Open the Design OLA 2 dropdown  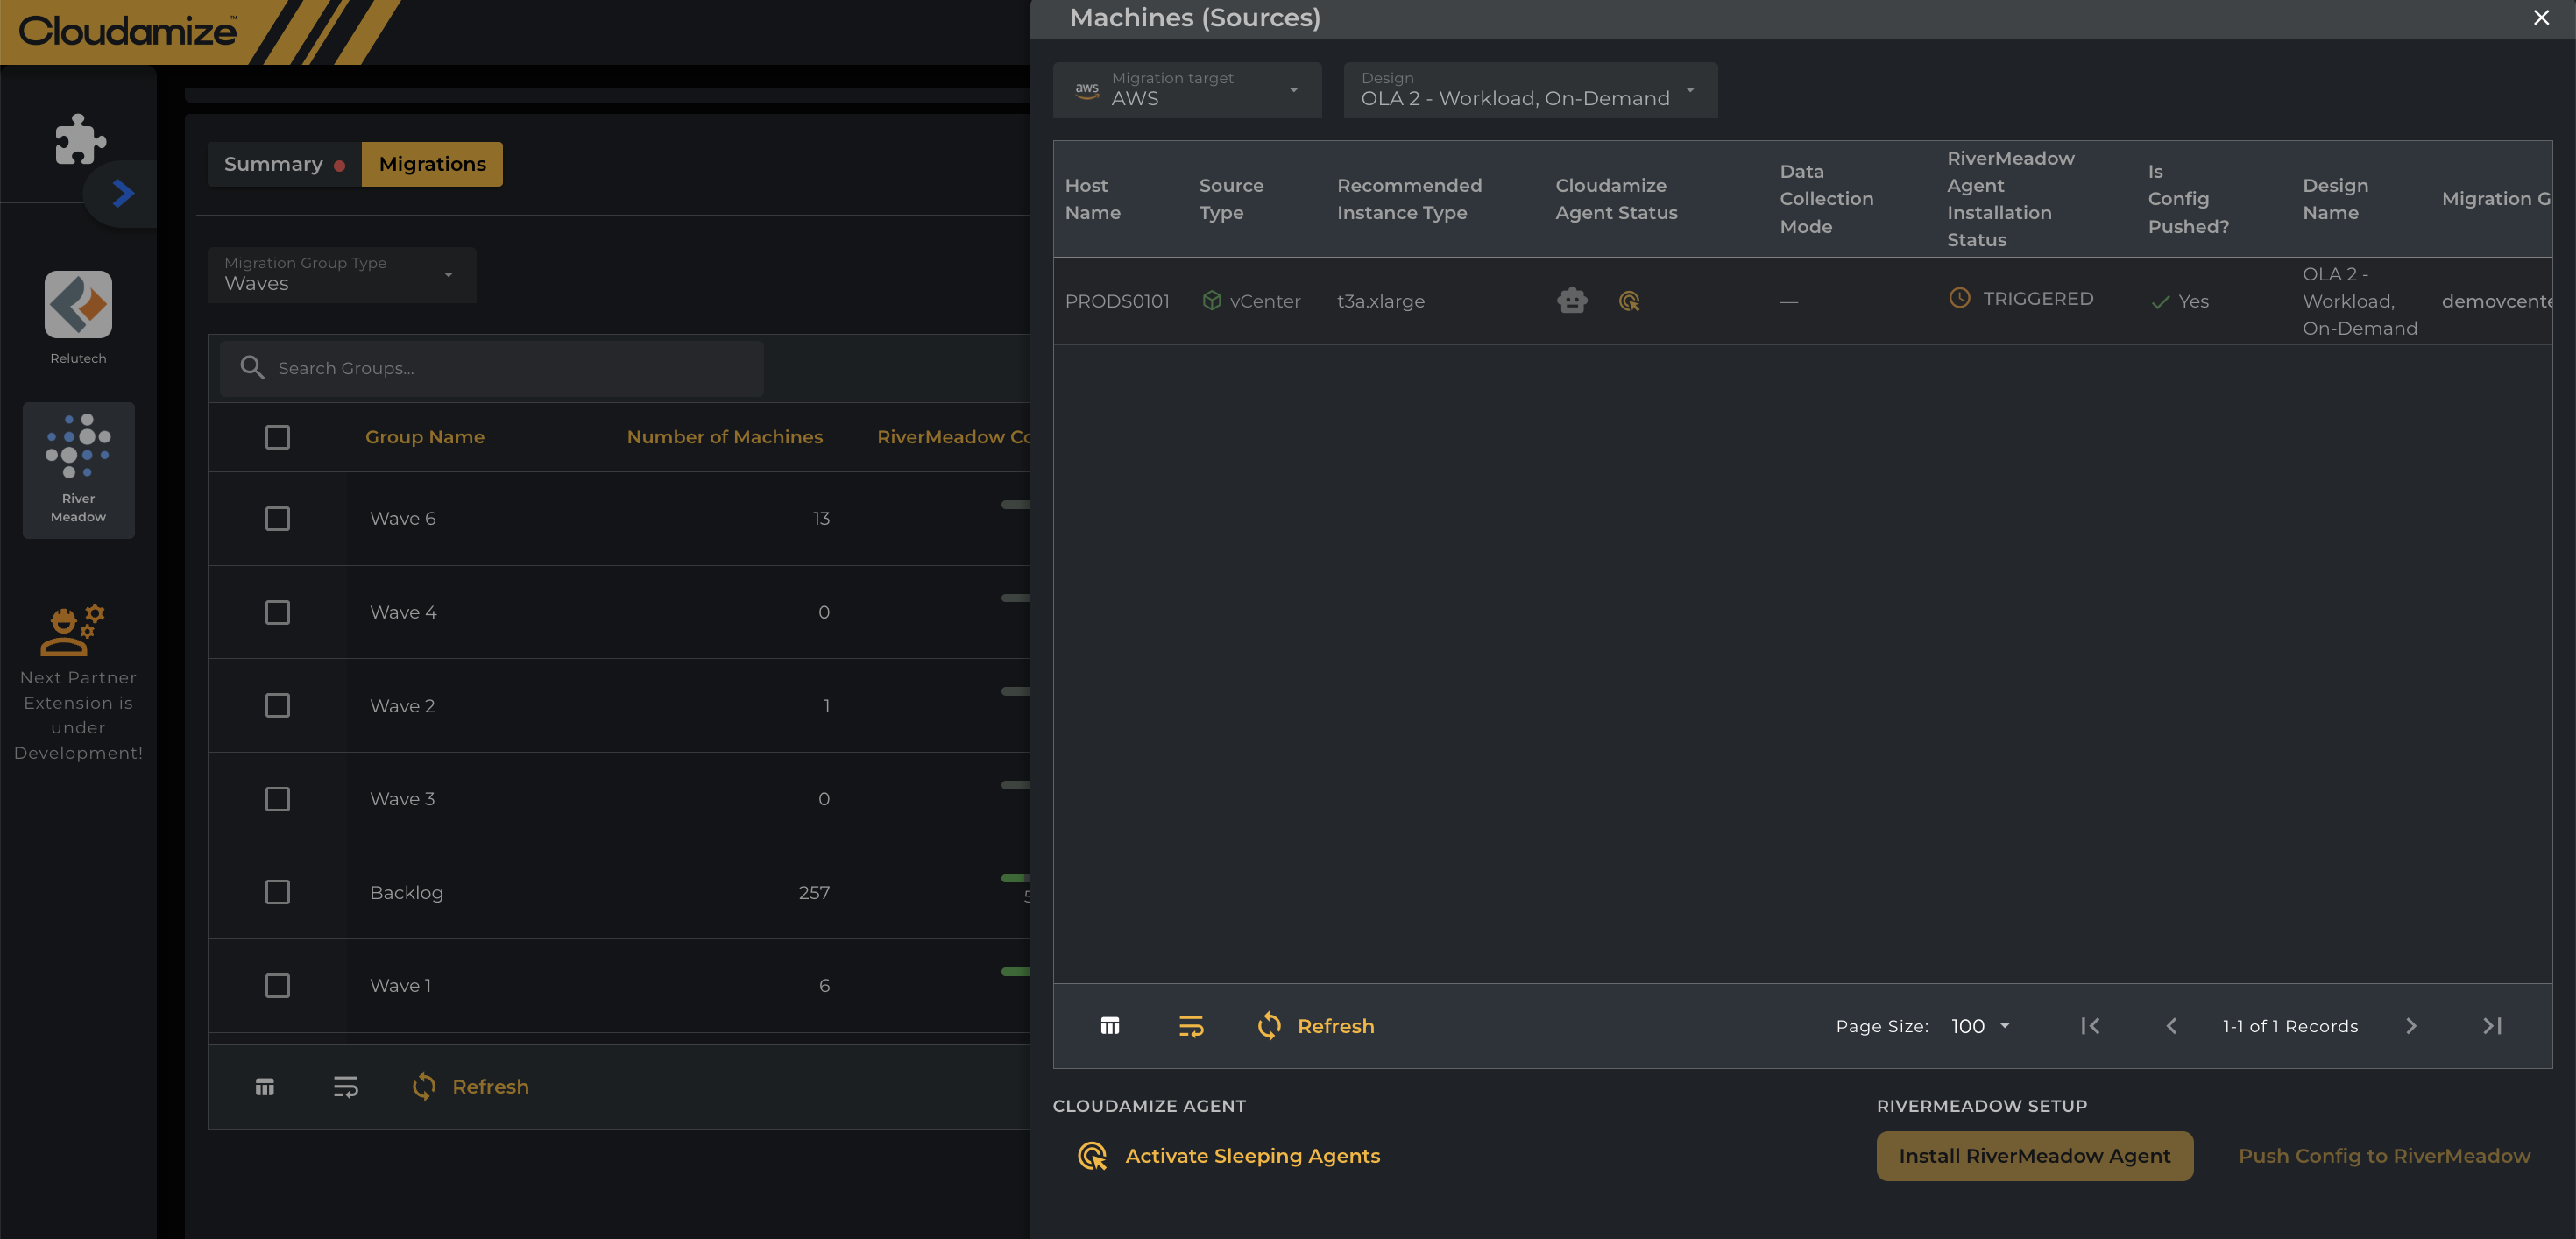coord(1530,90)
